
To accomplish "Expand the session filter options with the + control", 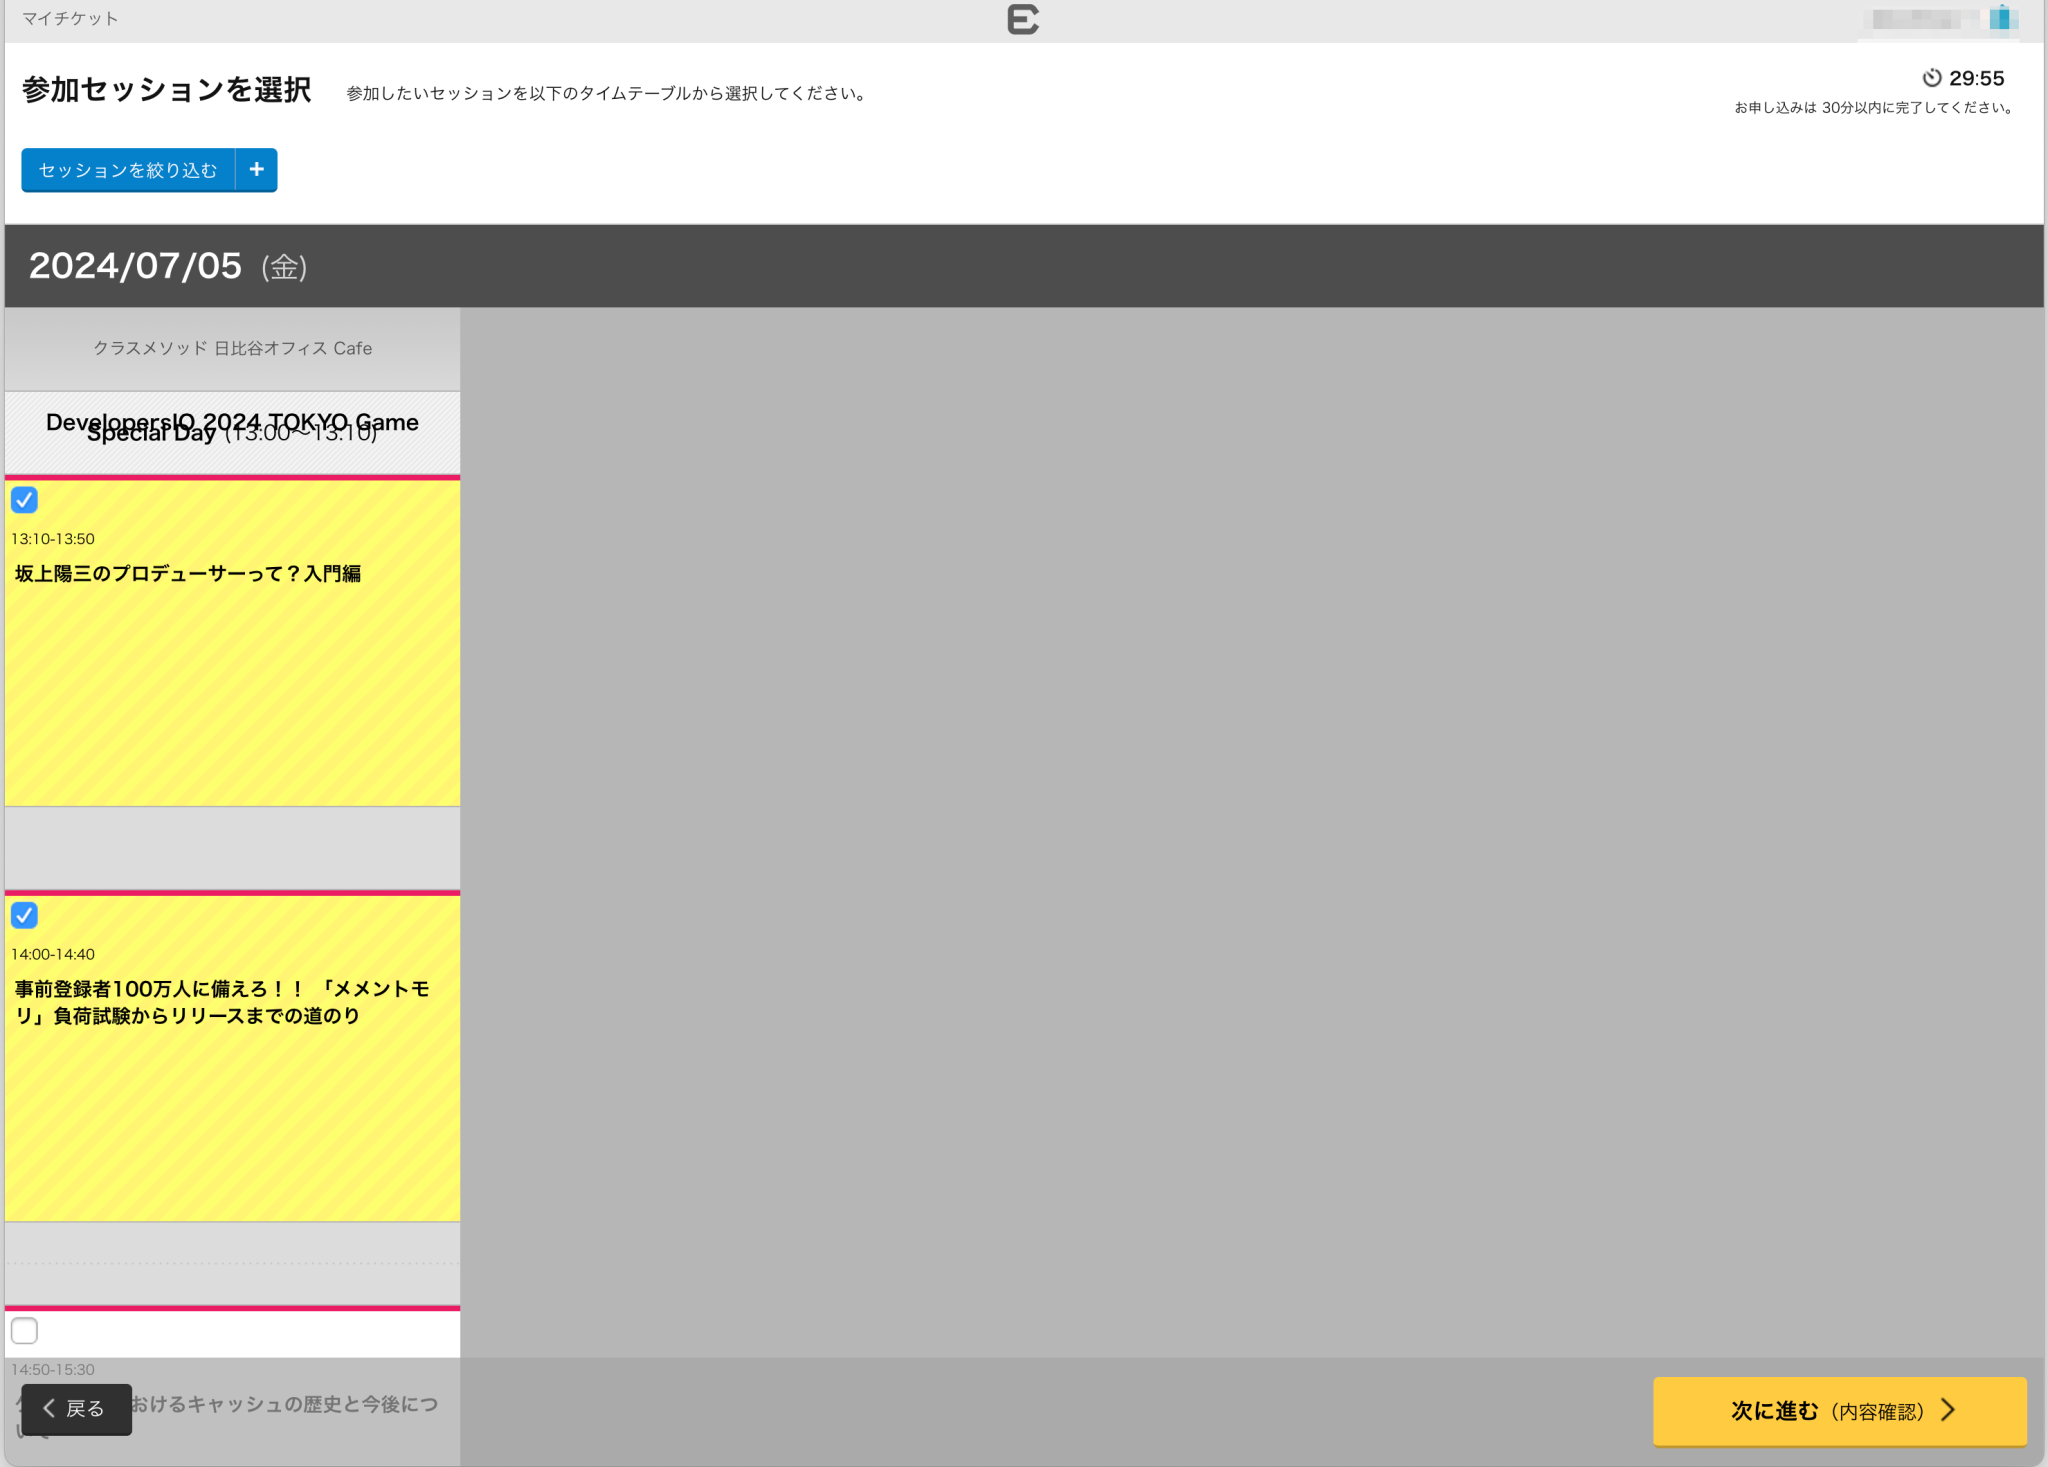I will 256,170.
